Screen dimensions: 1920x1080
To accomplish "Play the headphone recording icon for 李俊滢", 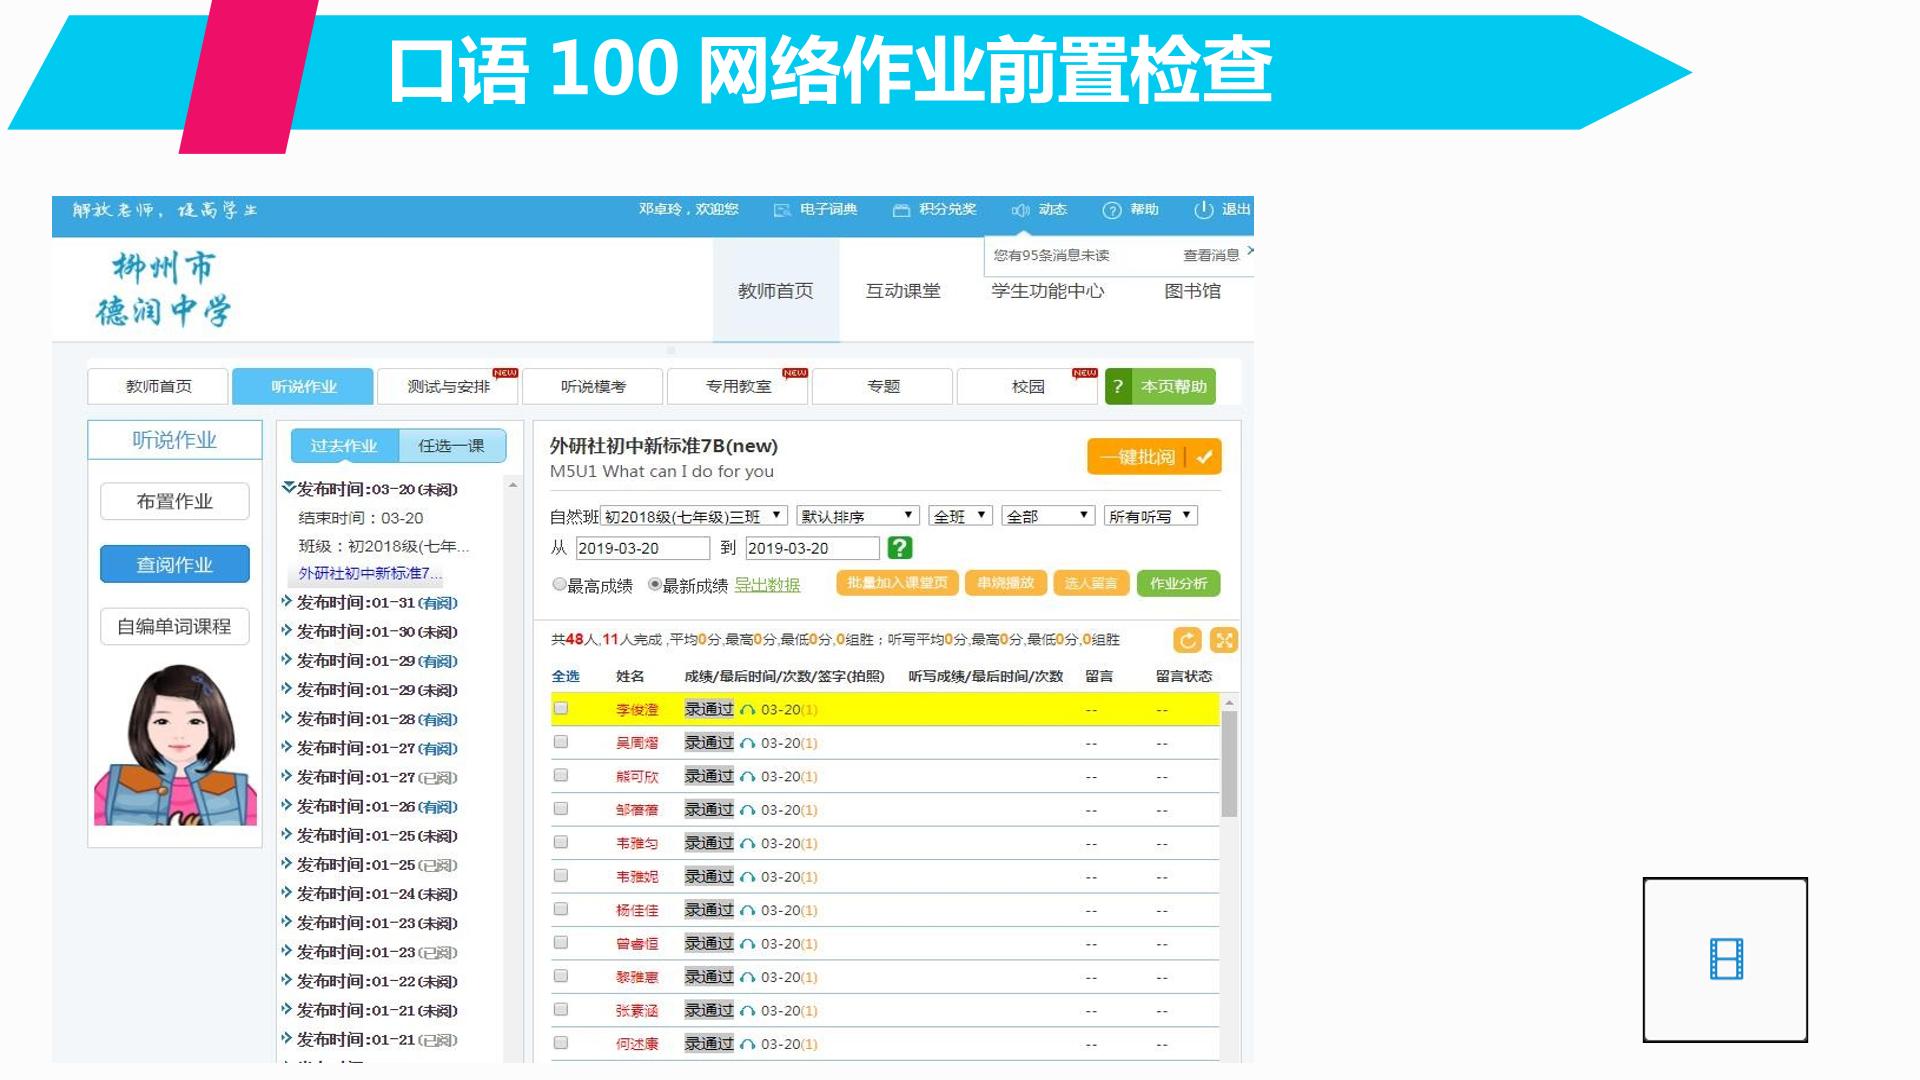I will (x=747, y=710).
